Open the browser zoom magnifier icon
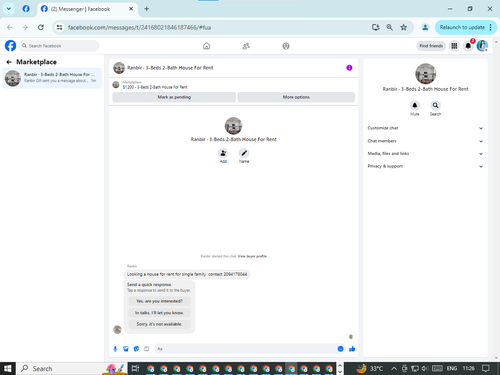This screenshot has width=500, height=375. (x=389, y=27)
